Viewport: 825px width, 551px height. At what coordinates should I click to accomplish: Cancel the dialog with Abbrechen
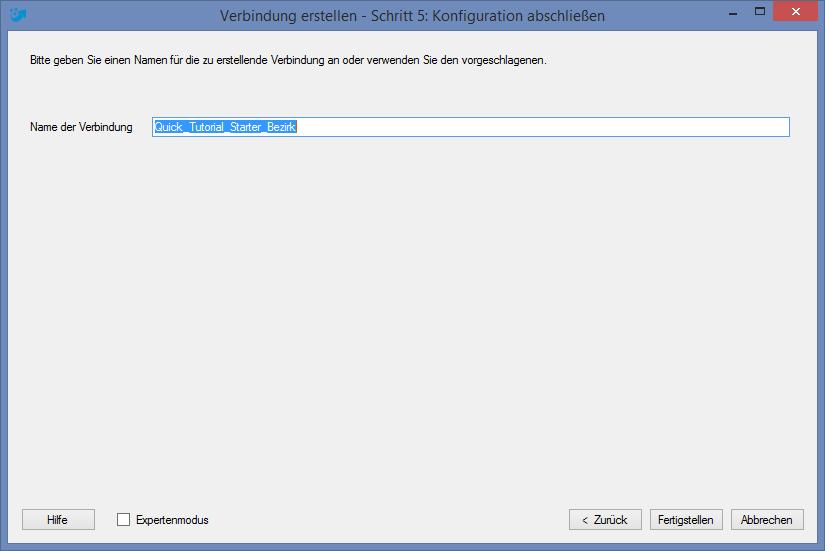pyautogui.click(x=767, y=520)
